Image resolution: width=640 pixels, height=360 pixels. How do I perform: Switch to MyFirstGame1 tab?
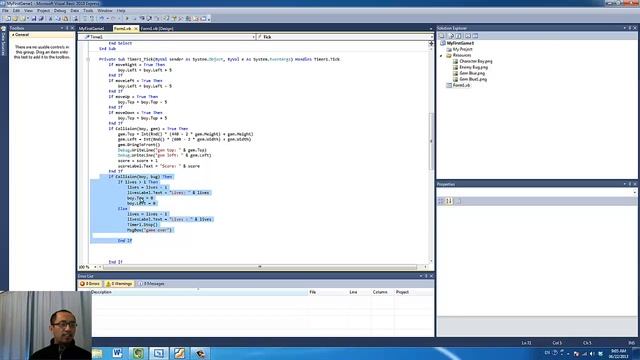[91, 29]
